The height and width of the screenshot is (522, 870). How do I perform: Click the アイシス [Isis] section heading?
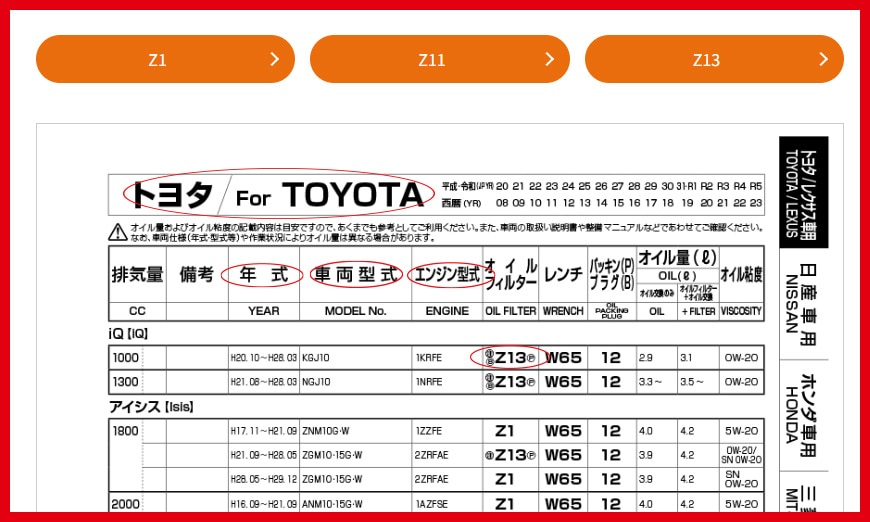point(150,407)
